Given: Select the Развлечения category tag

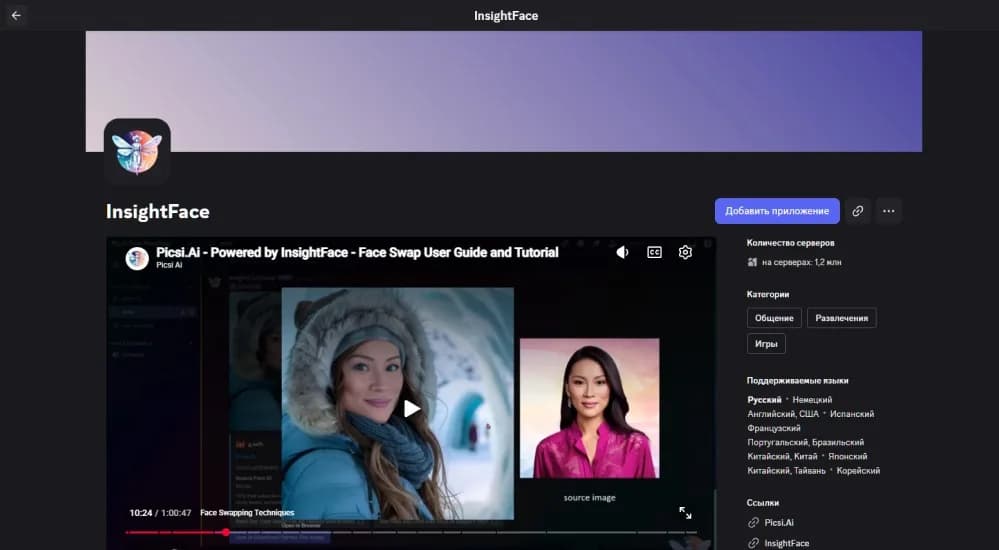Looking at the screenshot, I should tap(841, 318).
